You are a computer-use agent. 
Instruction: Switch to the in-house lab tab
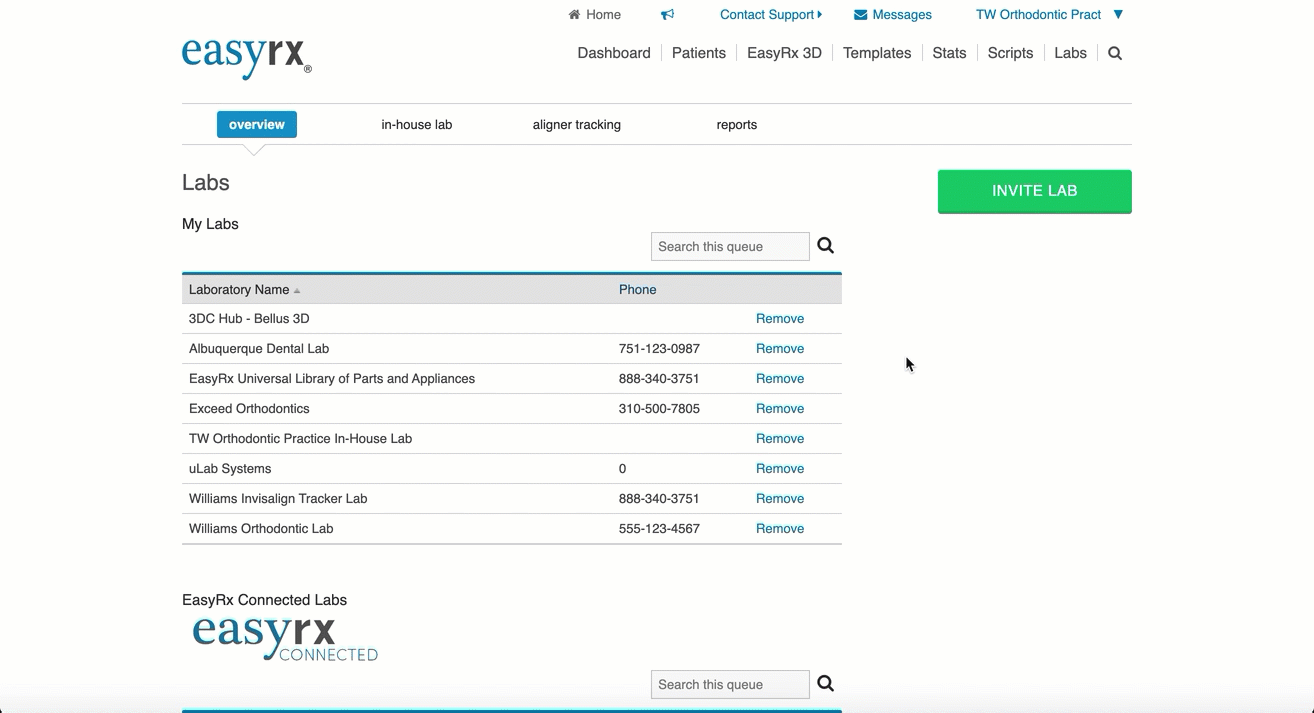[x=417, y=125]
